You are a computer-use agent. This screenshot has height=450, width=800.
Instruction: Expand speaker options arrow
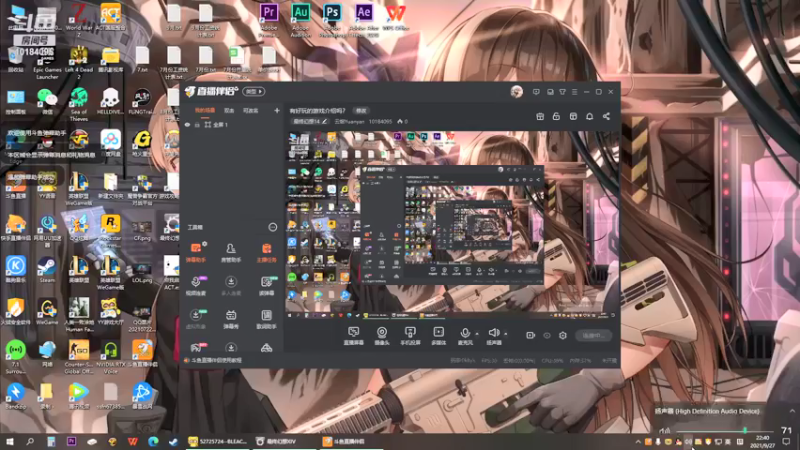[506, 334]
